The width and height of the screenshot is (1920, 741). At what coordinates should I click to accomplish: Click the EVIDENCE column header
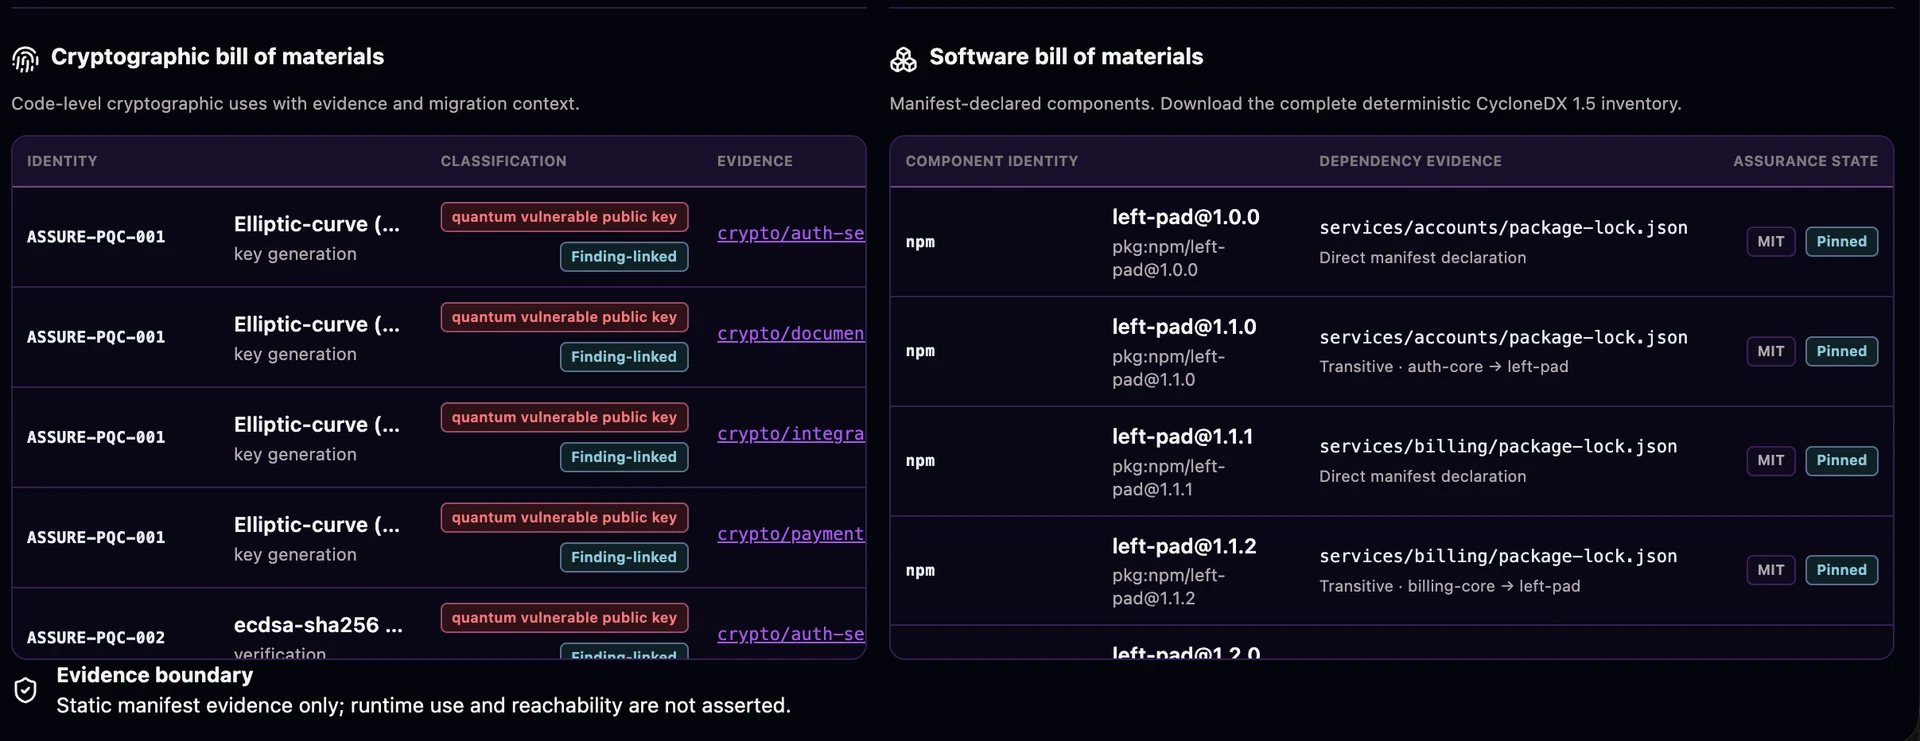(755, 161)
